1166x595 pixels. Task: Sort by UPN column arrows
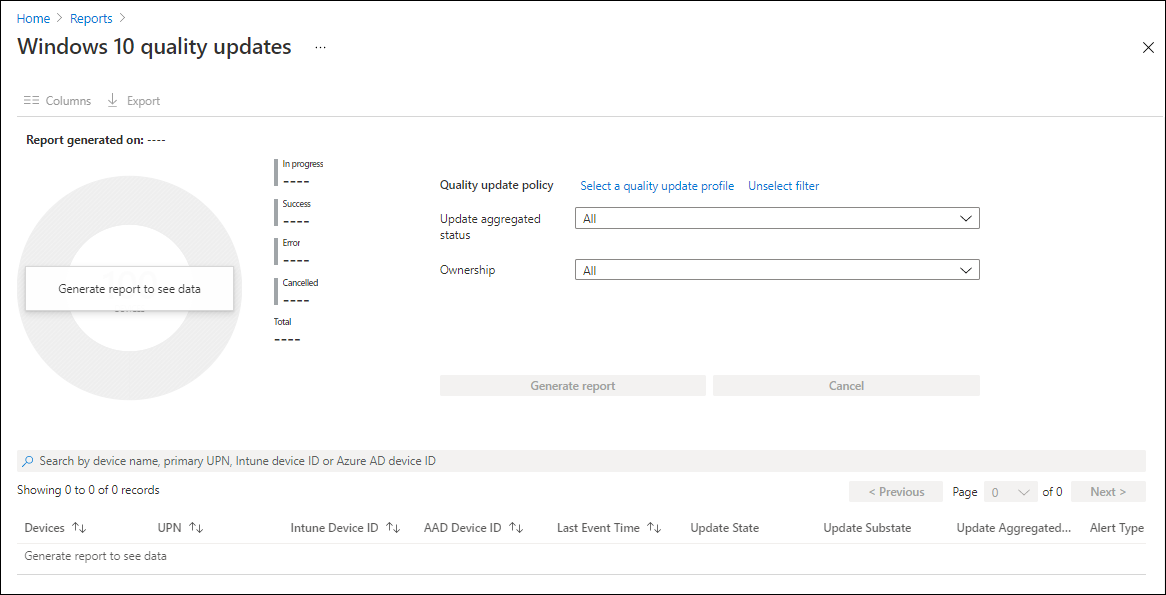click(196, 528)
